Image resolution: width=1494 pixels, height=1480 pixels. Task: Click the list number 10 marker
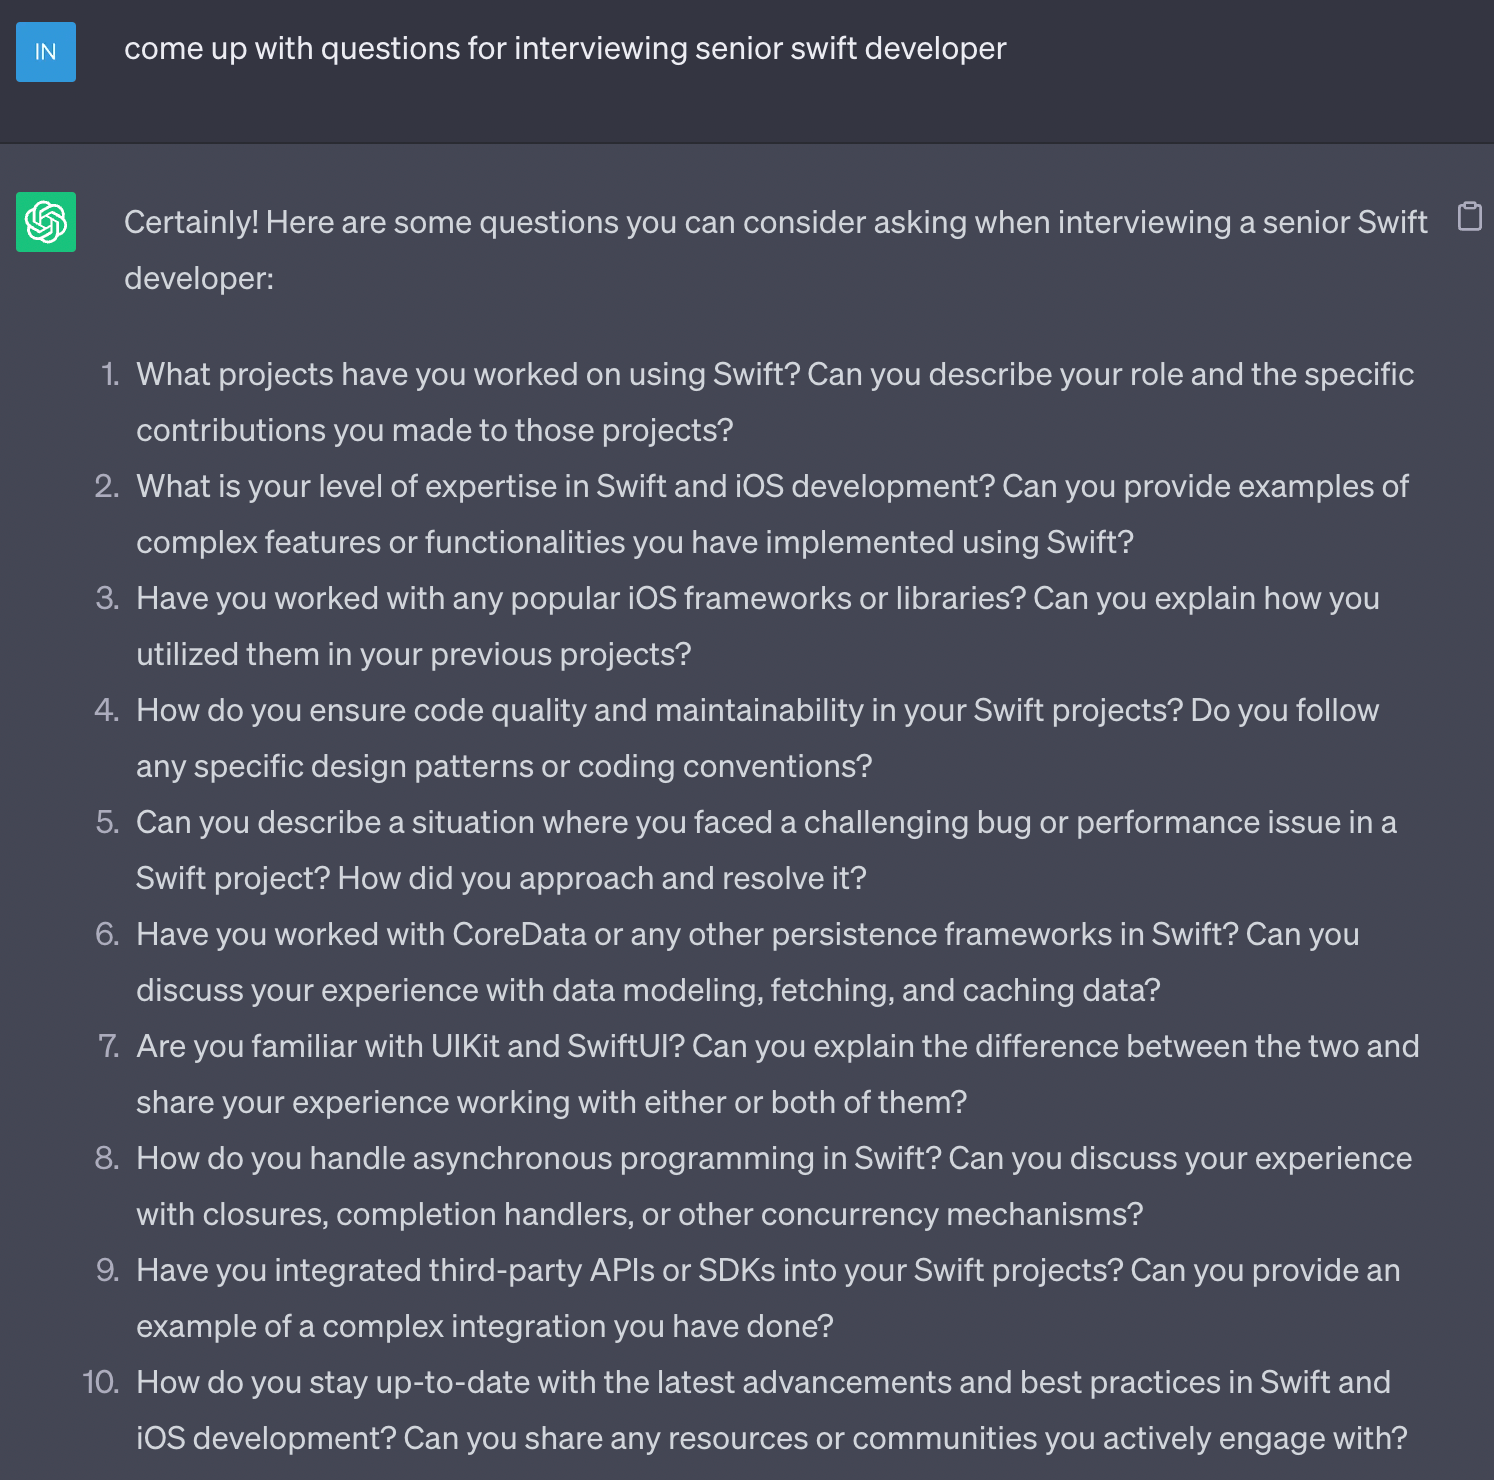click(101, 1382)
